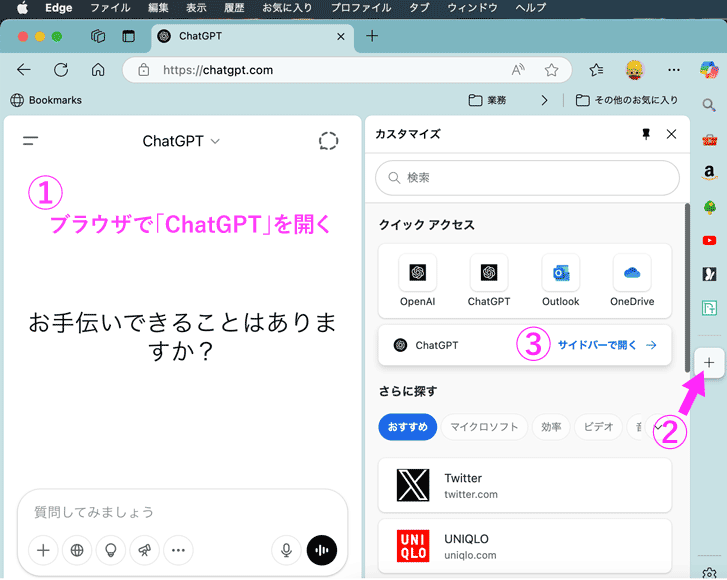Open the workspaces icon in the tab strip
This screenshot has width=727, height=580.
click(x=98, y=36)
